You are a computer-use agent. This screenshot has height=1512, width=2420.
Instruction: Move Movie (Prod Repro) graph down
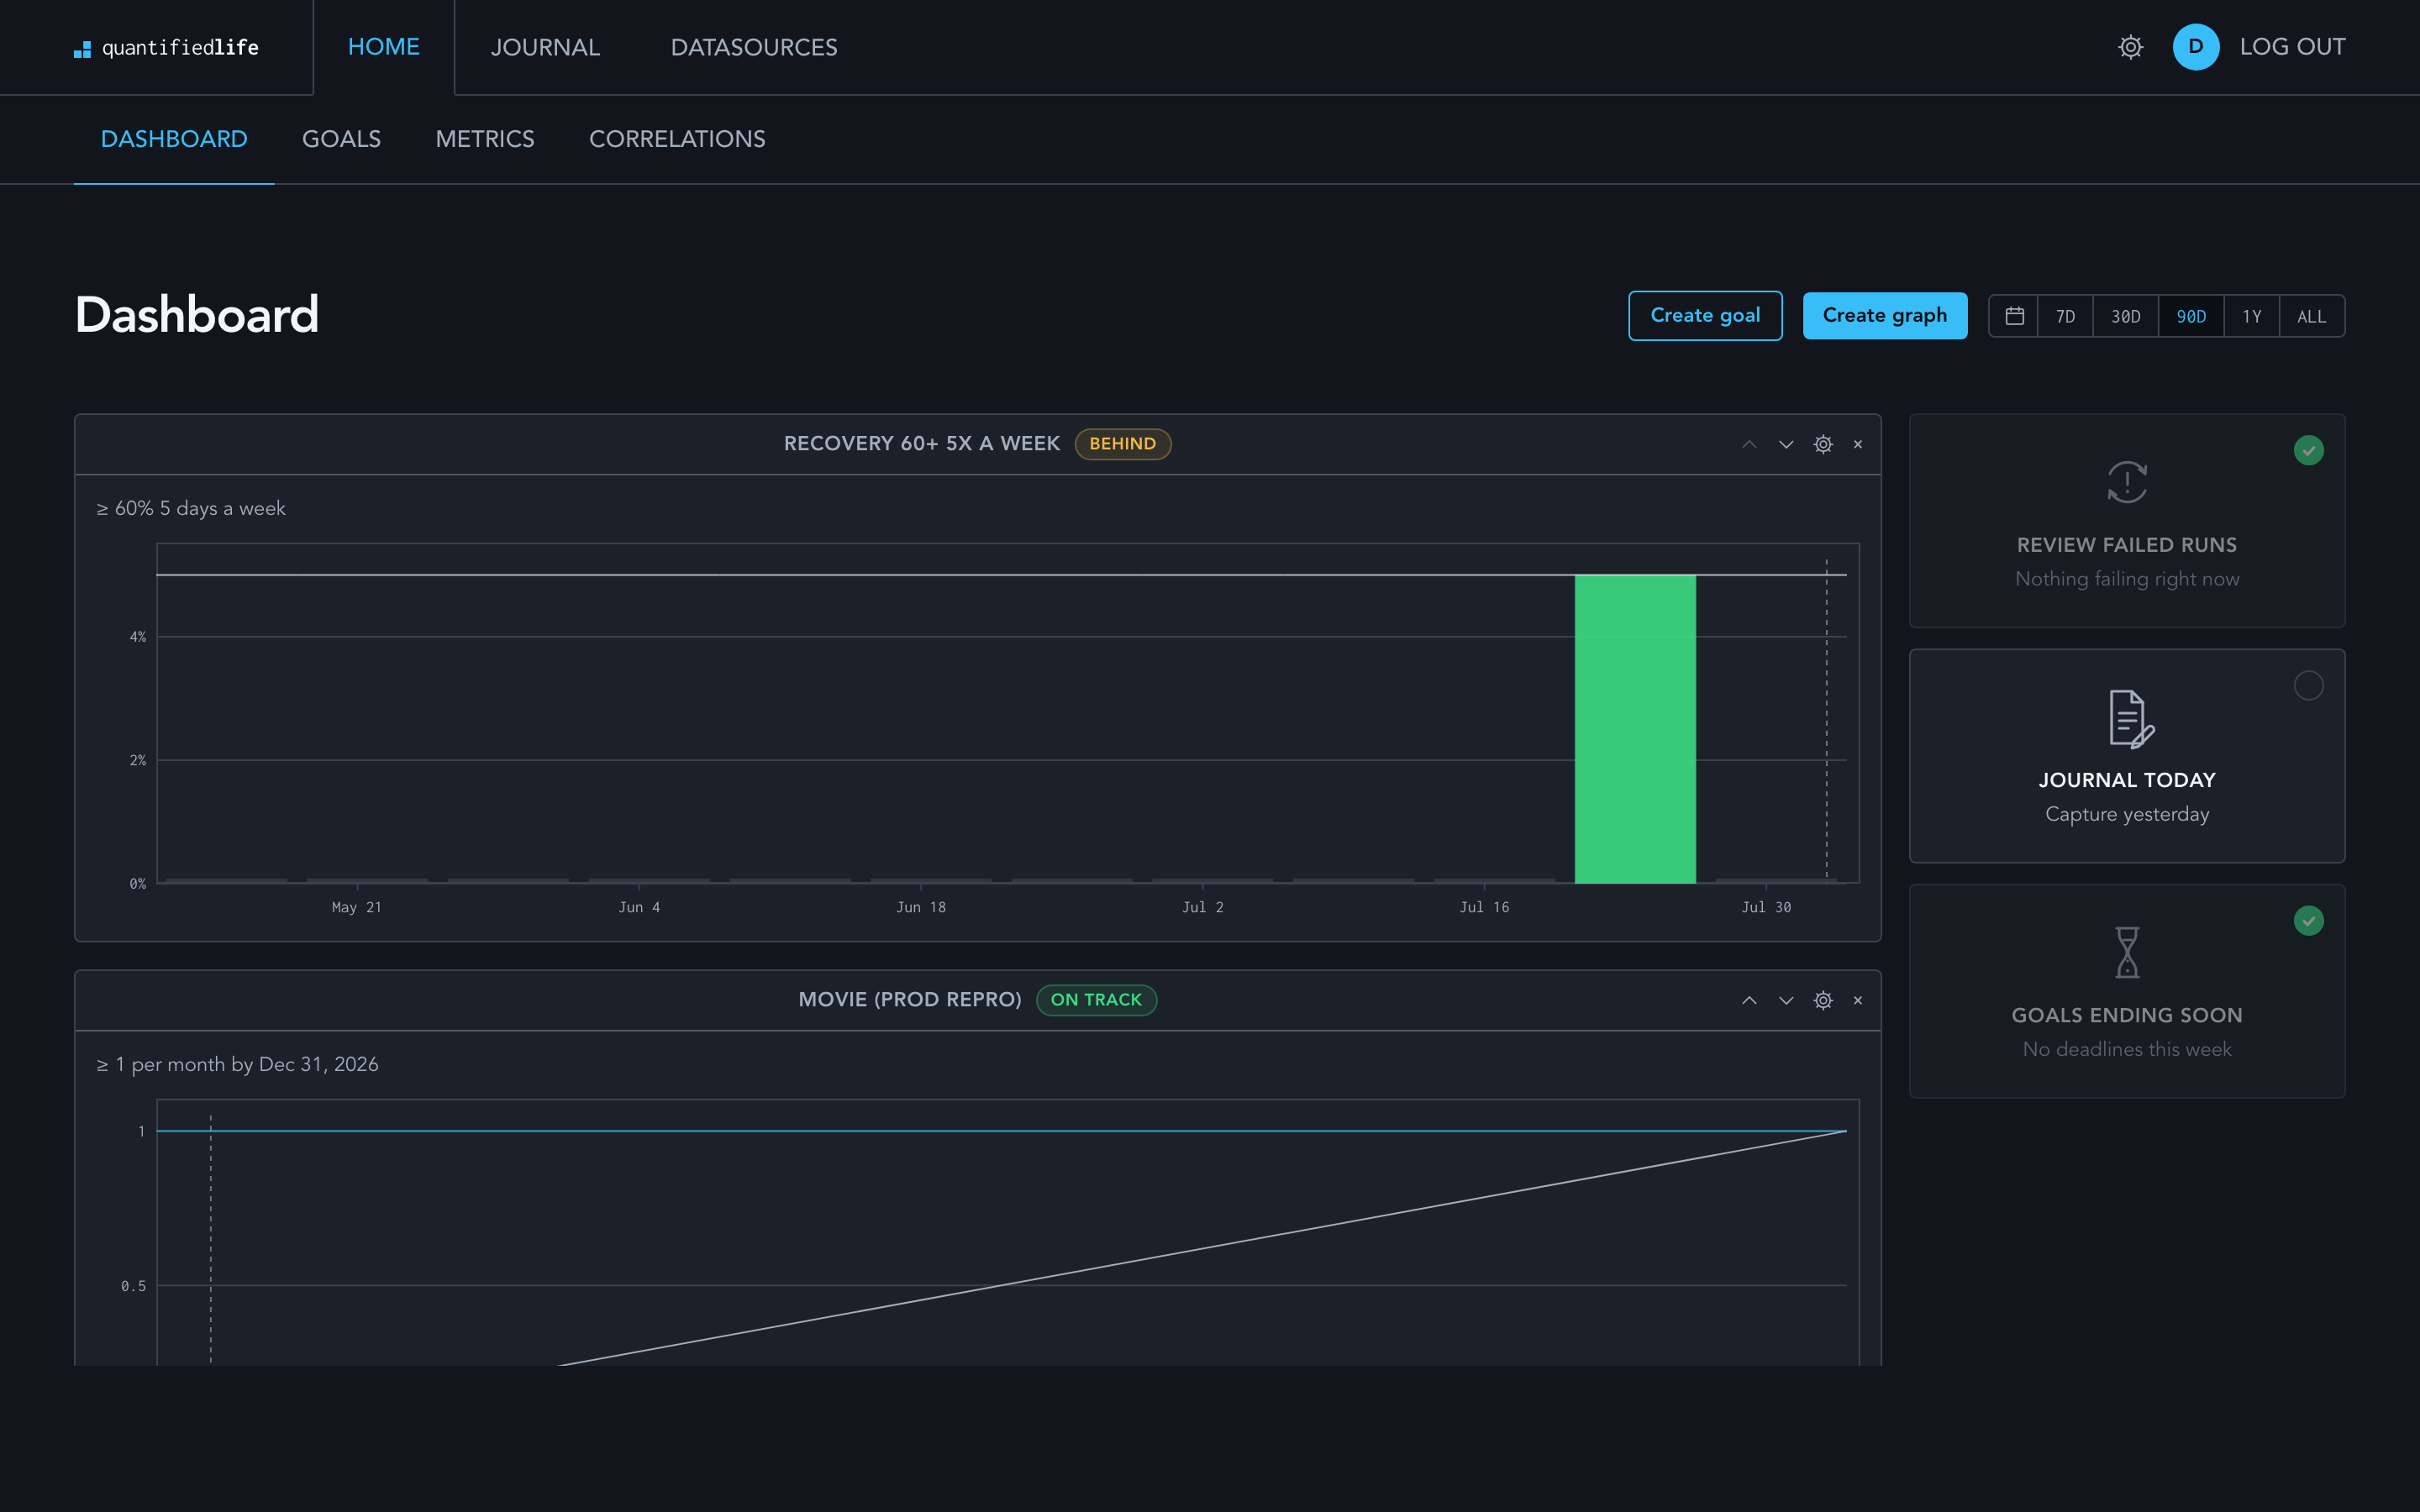1786,1000
